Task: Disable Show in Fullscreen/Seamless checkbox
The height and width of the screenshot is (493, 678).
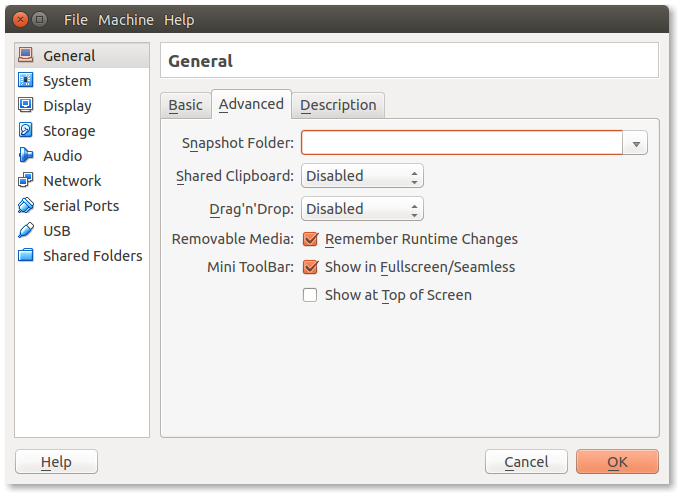Action: click(310, 267)
